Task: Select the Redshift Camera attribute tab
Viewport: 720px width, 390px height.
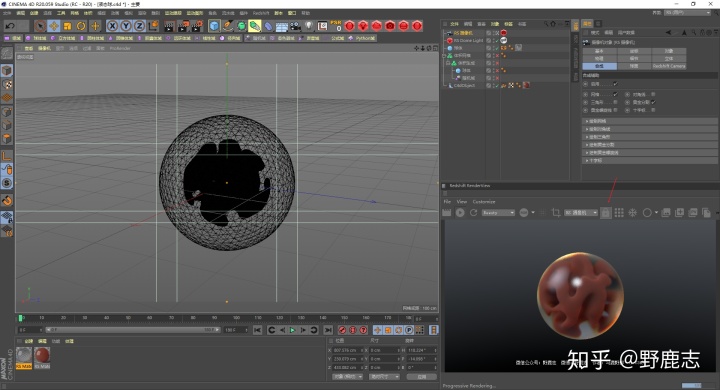Action: click(669, 66)
